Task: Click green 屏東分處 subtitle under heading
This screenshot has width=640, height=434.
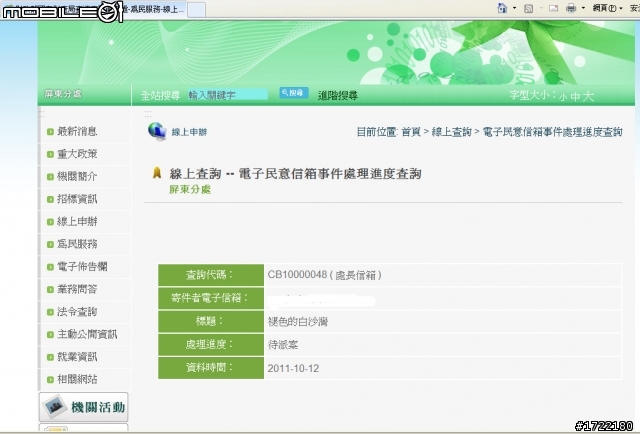Action: click(190, 189)
